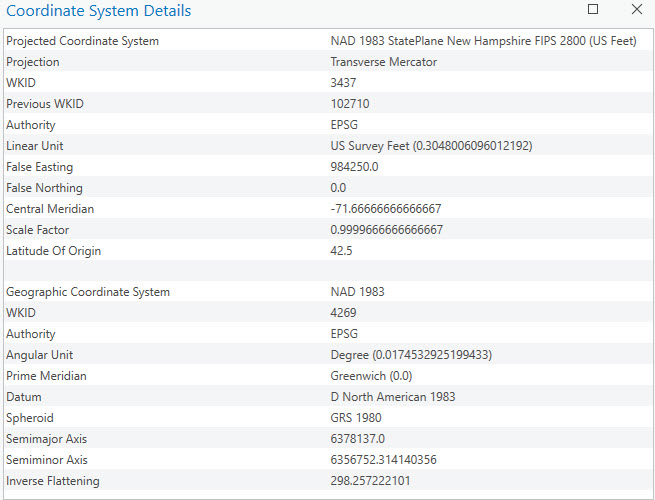Select the Inverse Flattening value 298.257222101
This screenshot has width=655, height=500.
click(x=370, y=481)
